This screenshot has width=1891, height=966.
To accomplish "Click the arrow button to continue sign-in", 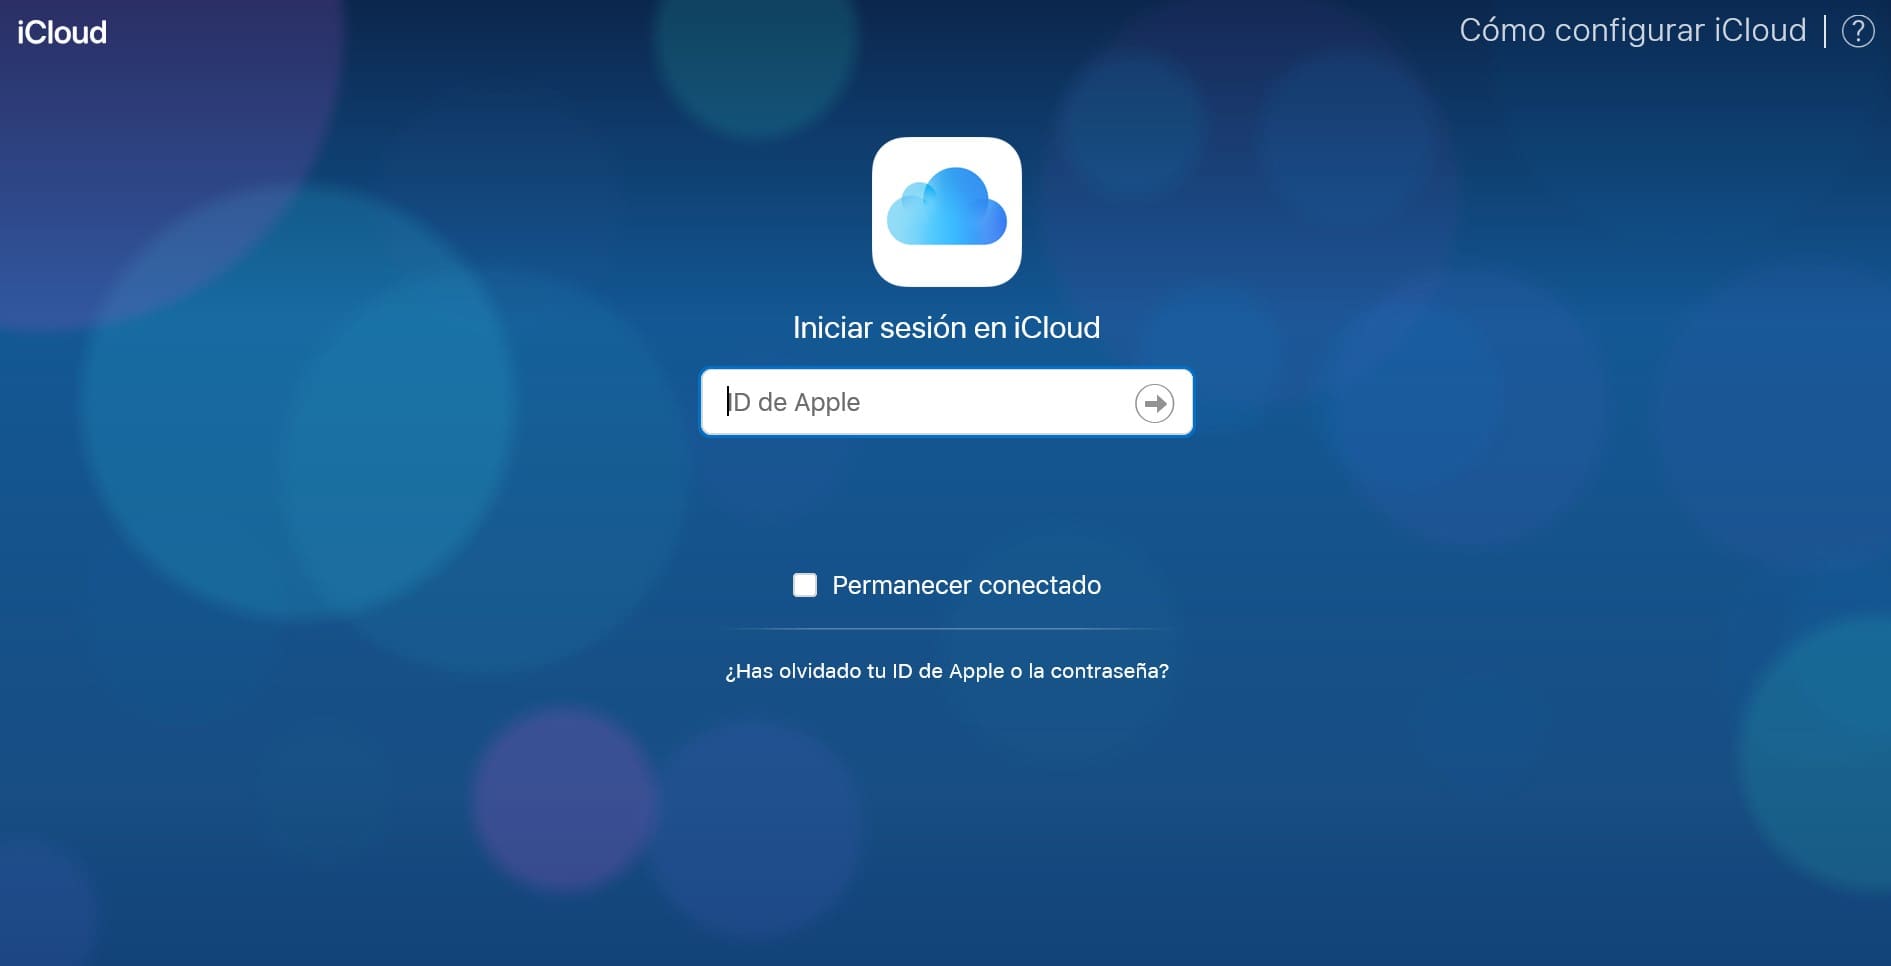I will click(1154, 403).
